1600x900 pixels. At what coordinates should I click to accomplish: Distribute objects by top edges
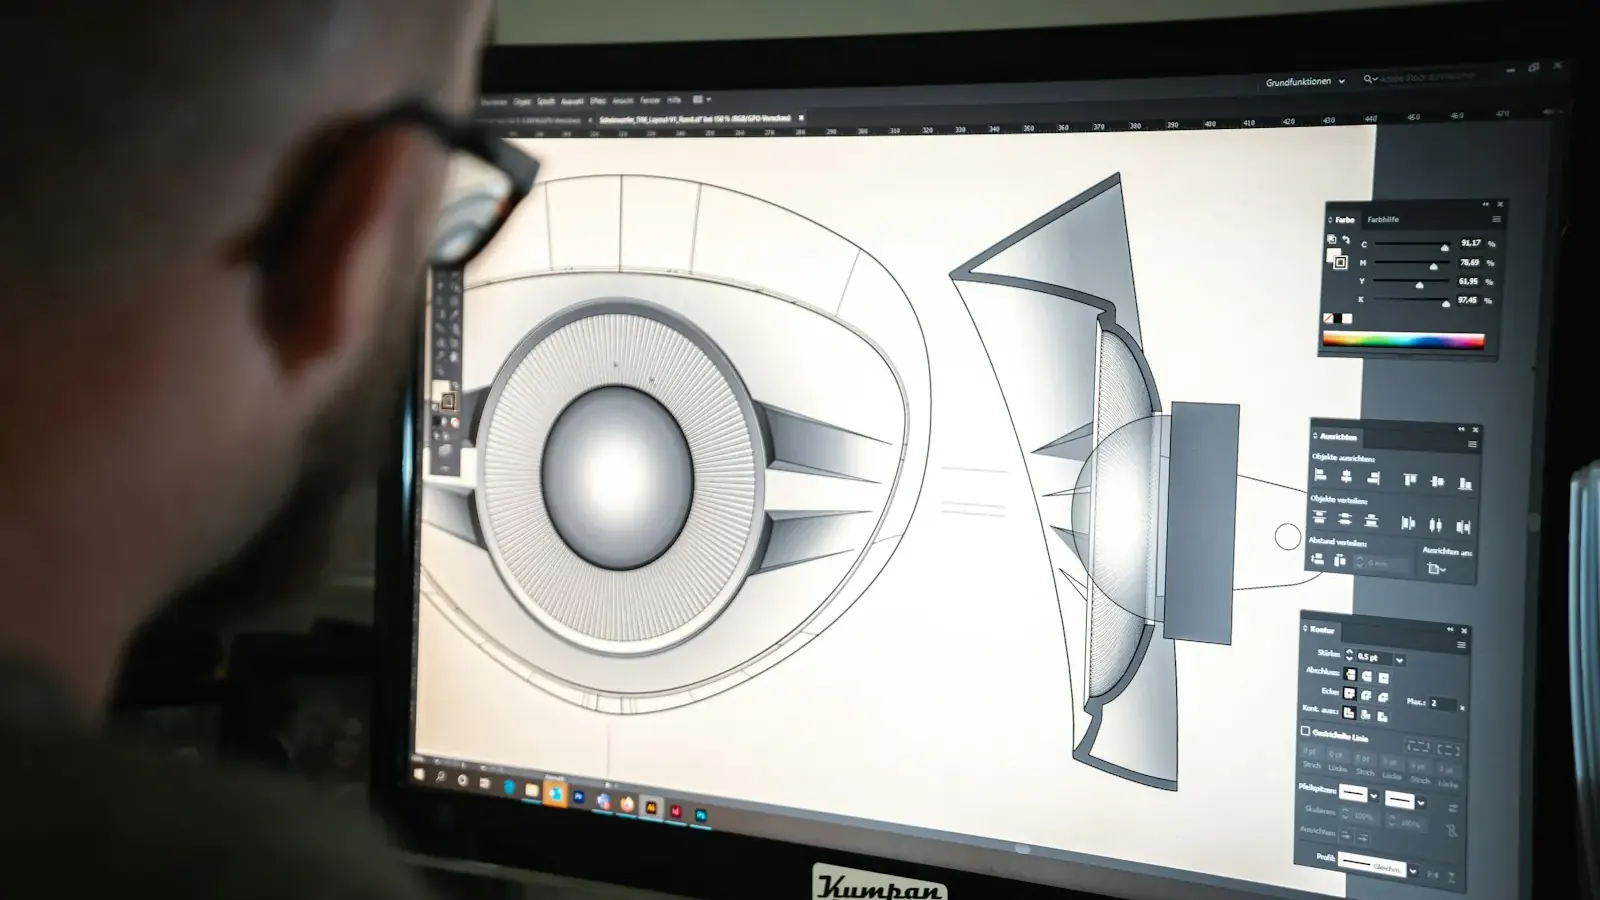1319,516
